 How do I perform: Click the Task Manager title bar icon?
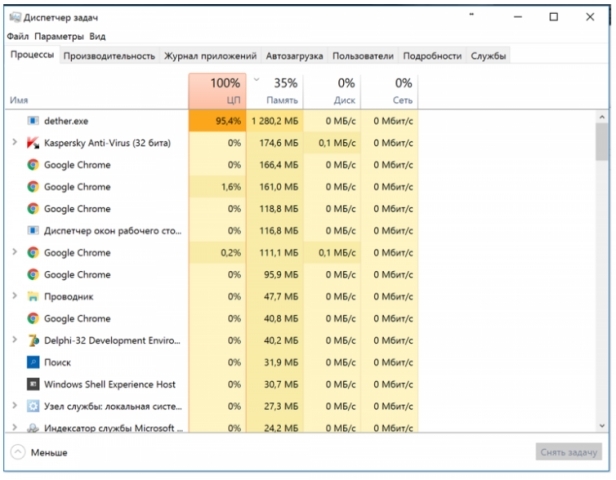tap(15, 17)
